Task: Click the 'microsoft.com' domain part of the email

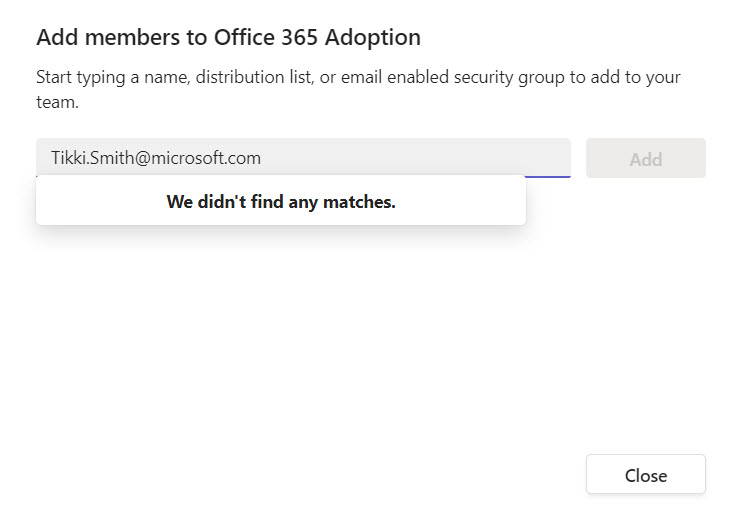Action: coord(206,158)
